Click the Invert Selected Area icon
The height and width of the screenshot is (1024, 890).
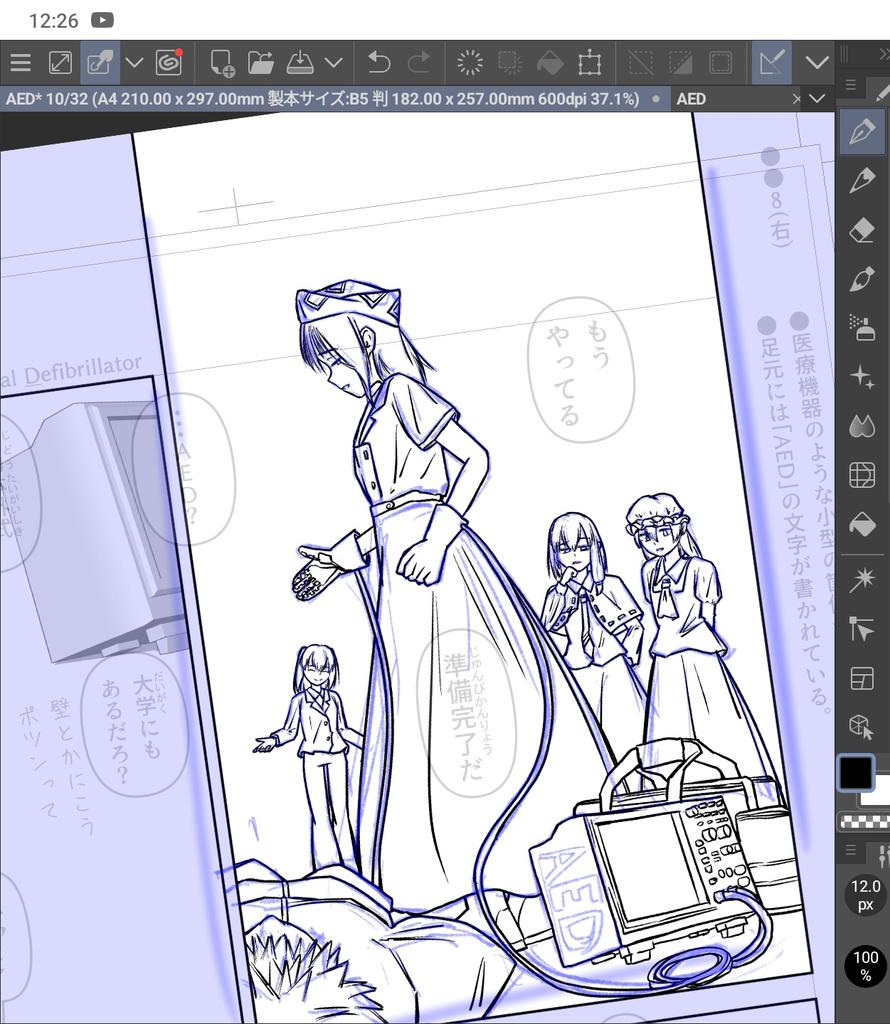680,63
